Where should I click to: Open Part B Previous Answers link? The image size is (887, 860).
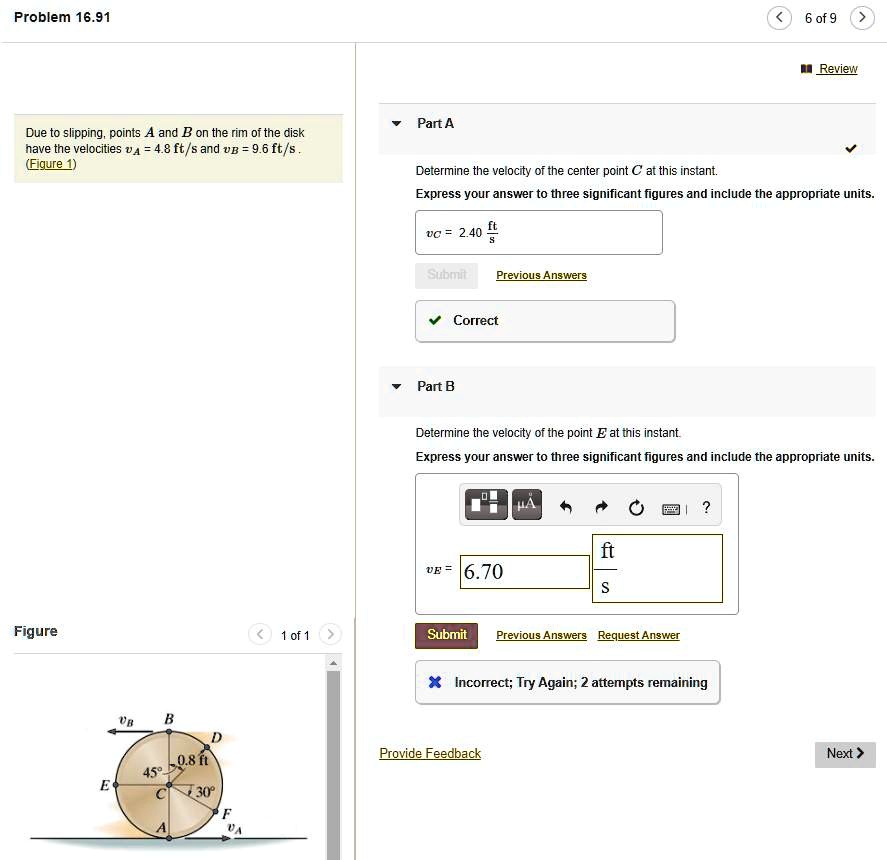[x=541, y=635]
